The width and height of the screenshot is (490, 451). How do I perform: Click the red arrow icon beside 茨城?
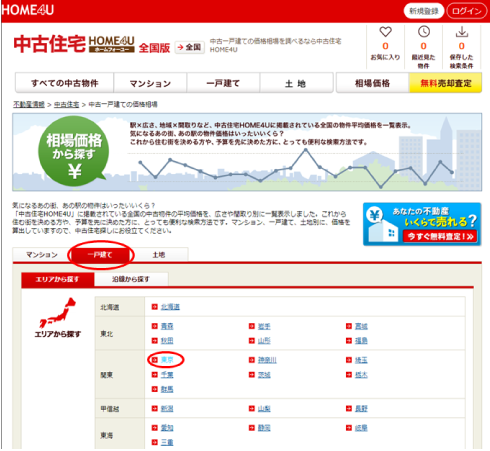[x=252, y=375]
